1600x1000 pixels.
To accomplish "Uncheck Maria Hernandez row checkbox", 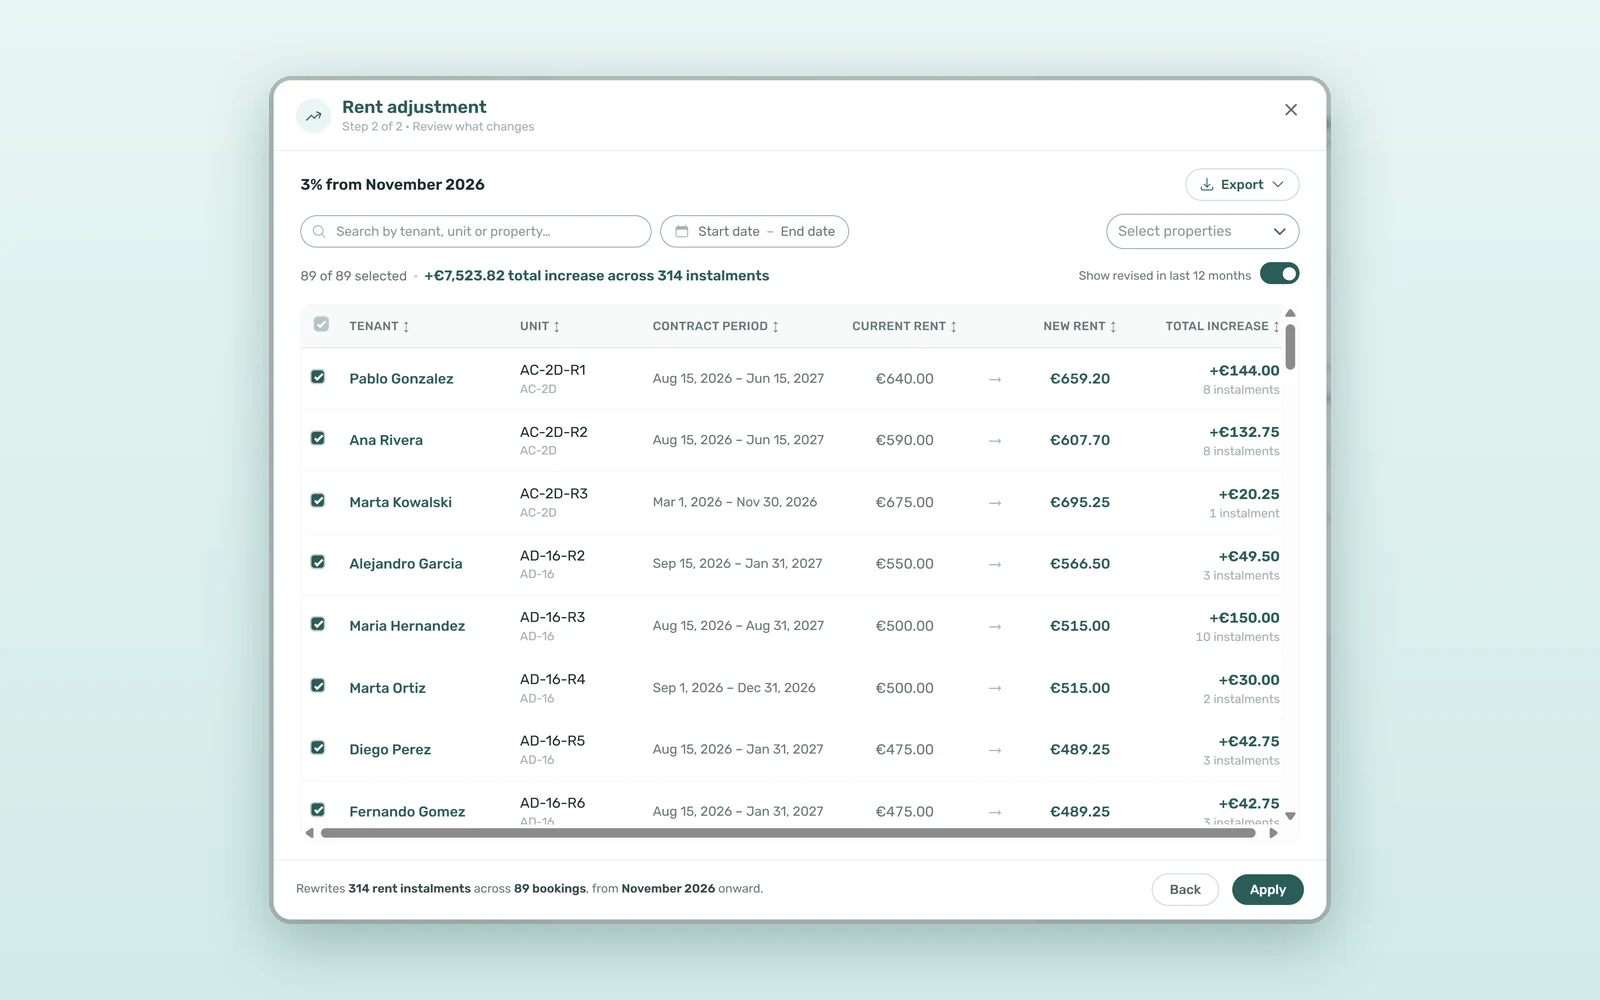I will click(318, 624).
